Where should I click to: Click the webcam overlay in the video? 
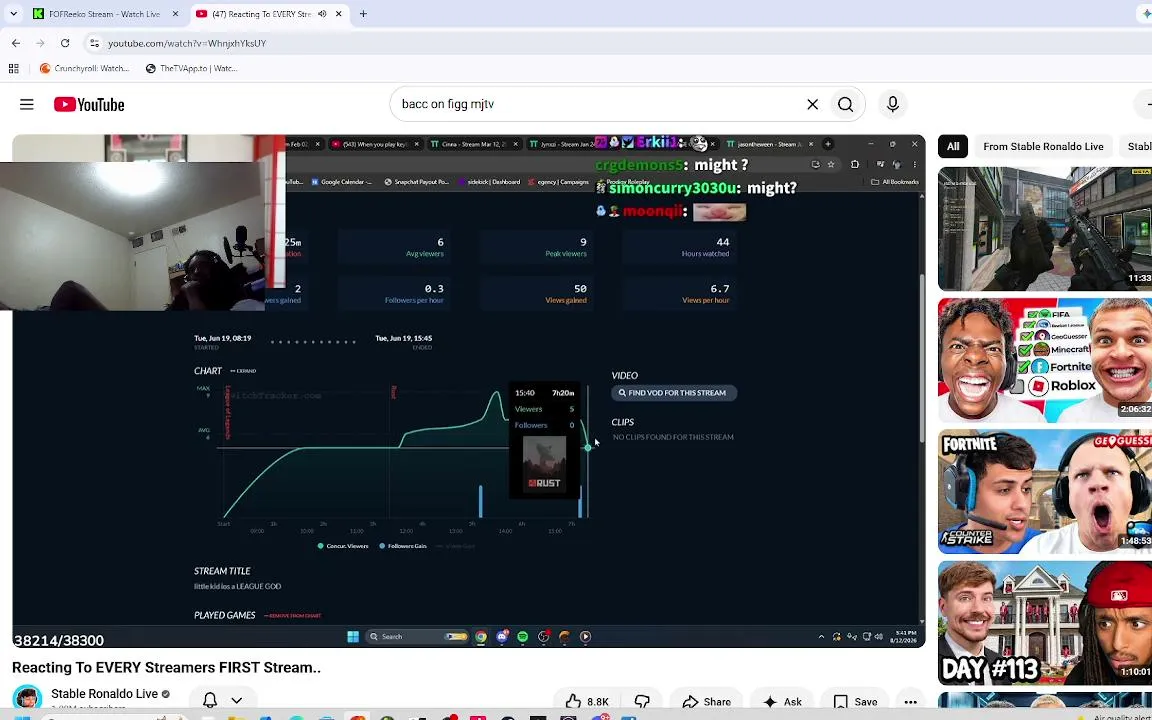tap(132, 236)
